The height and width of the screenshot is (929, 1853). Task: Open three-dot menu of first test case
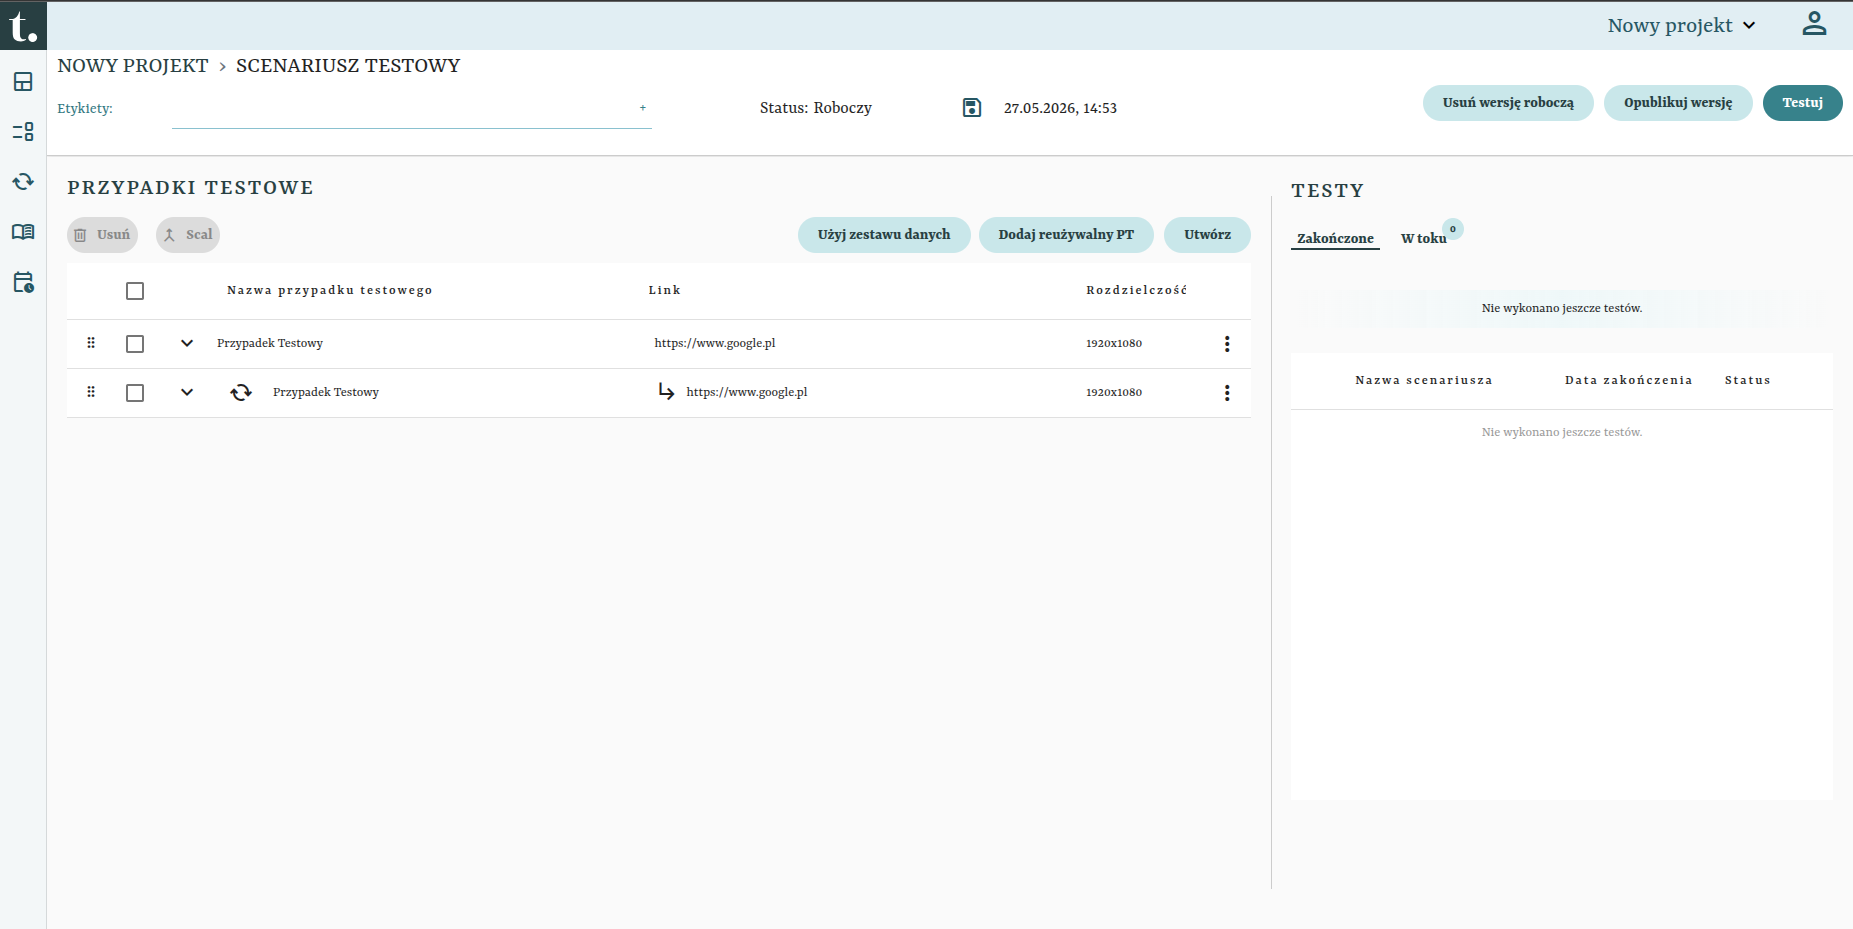click(1227, 344)
